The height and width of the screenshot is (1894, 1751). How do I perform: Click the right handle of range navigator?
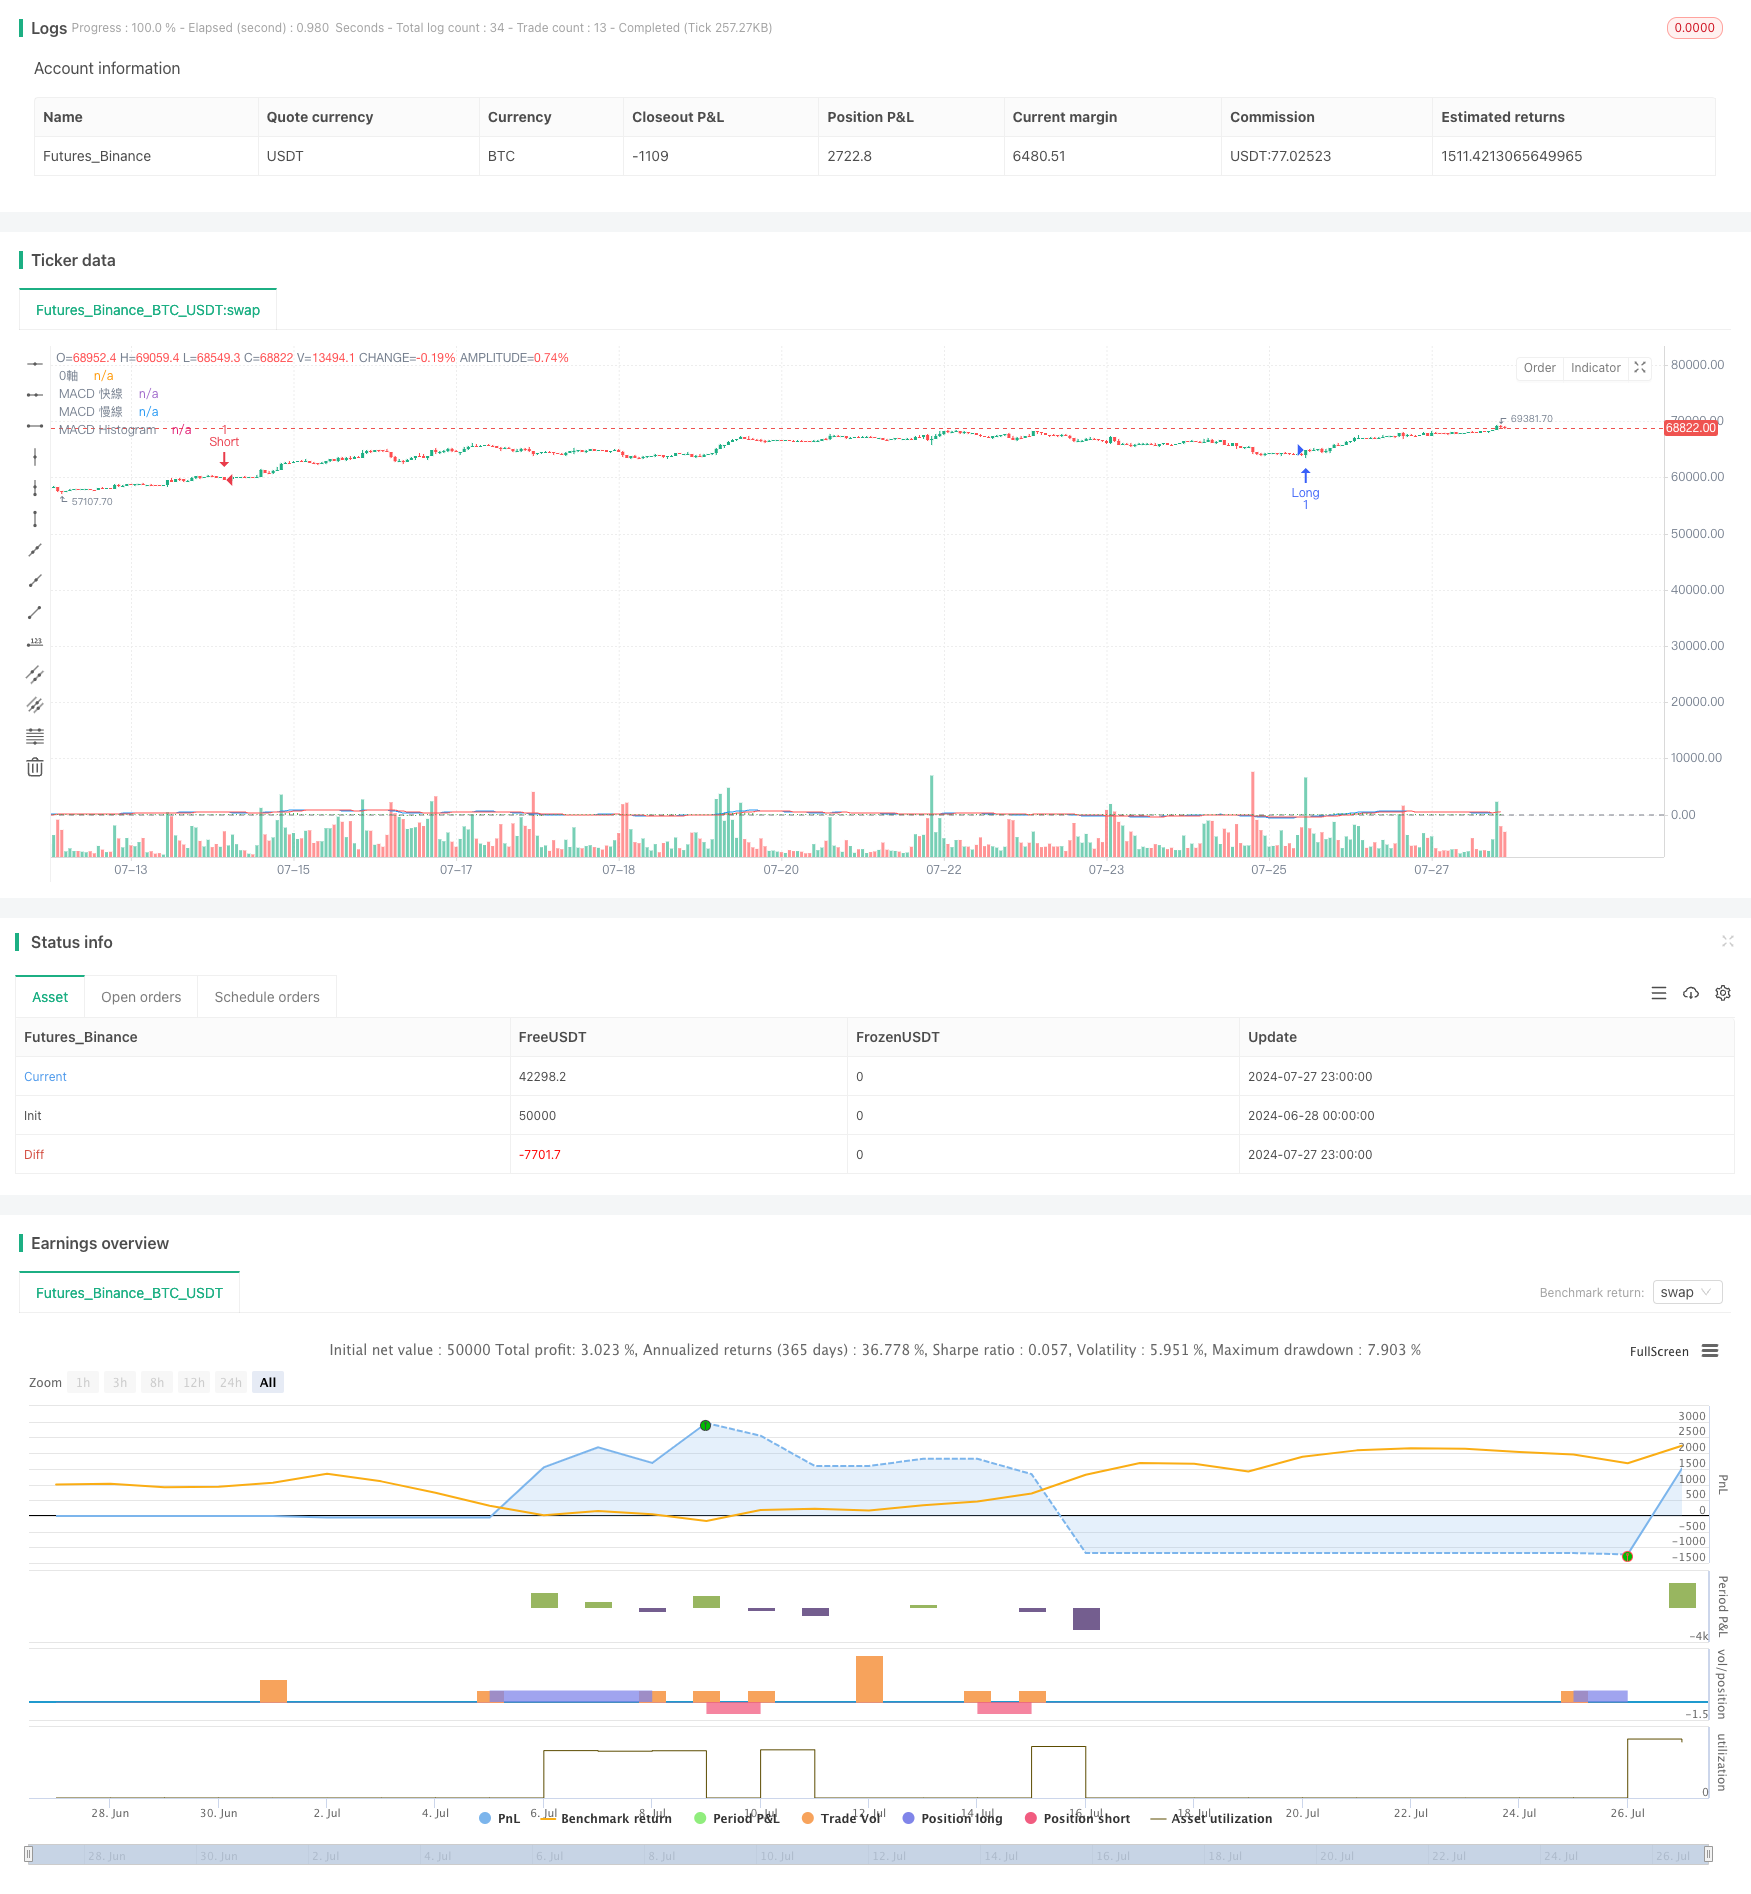(x=1708, y=1854)
